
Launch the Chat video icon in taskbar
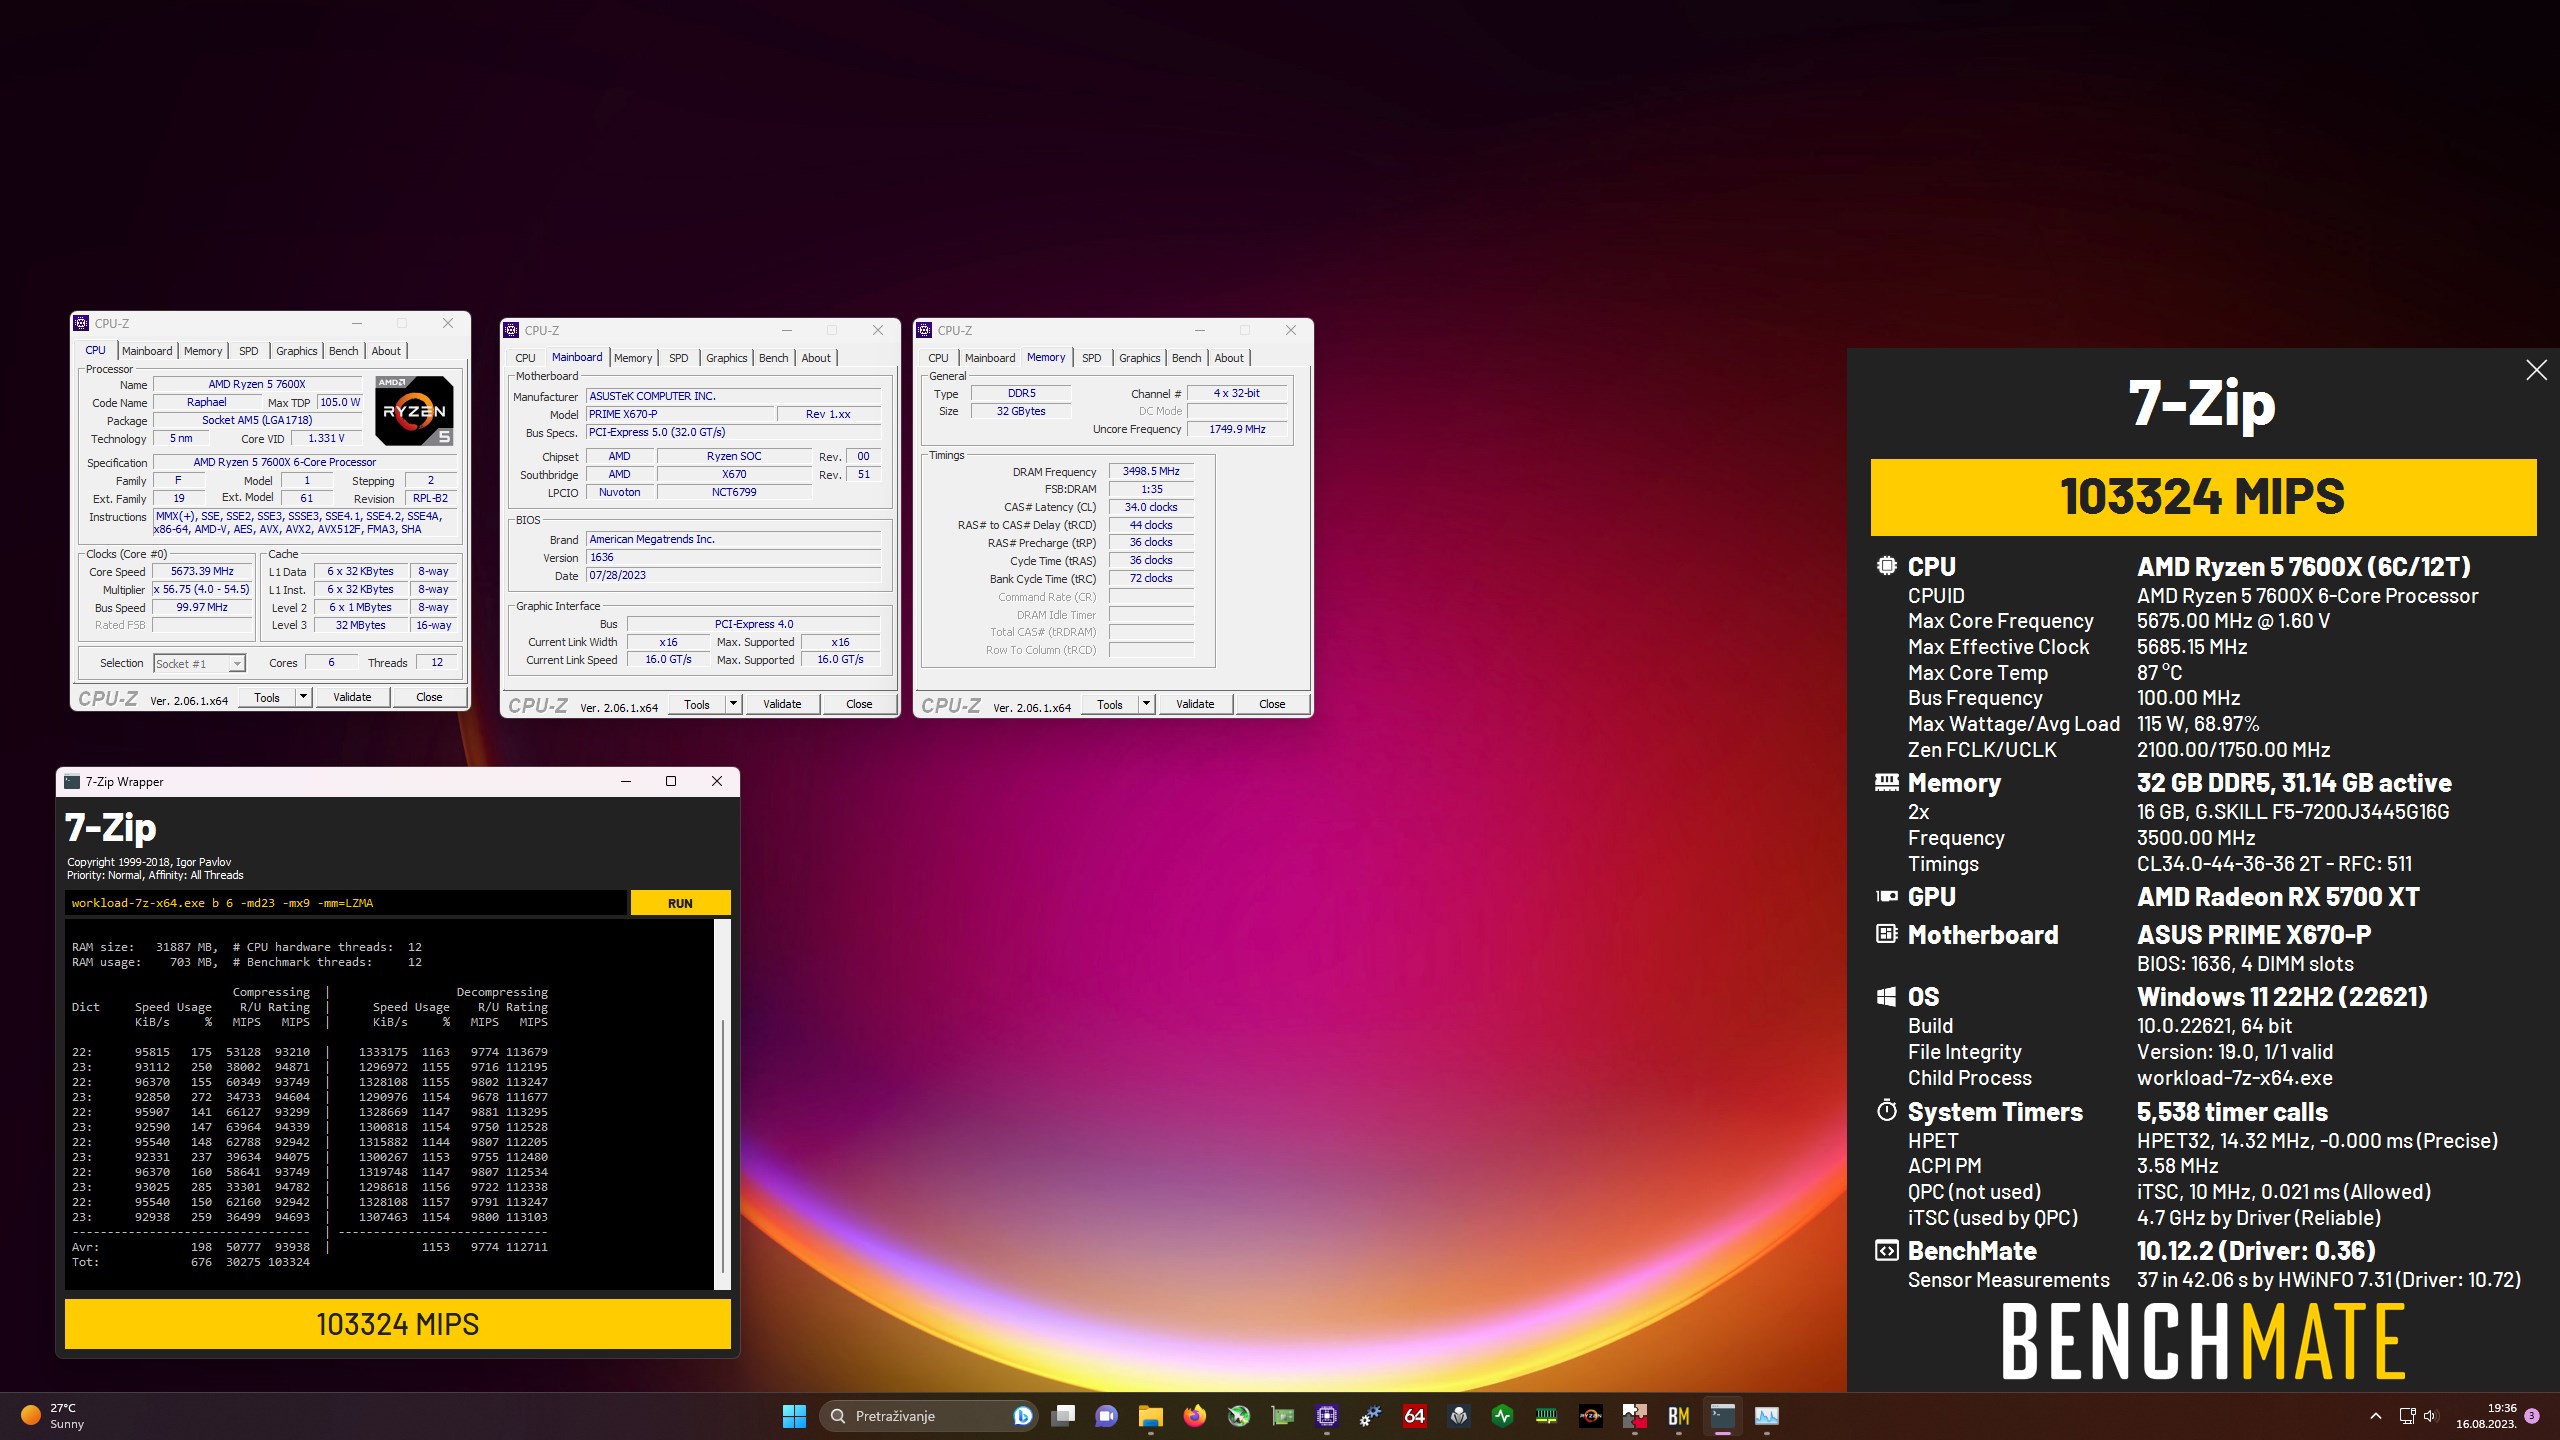click(x=1107, y=1416)
